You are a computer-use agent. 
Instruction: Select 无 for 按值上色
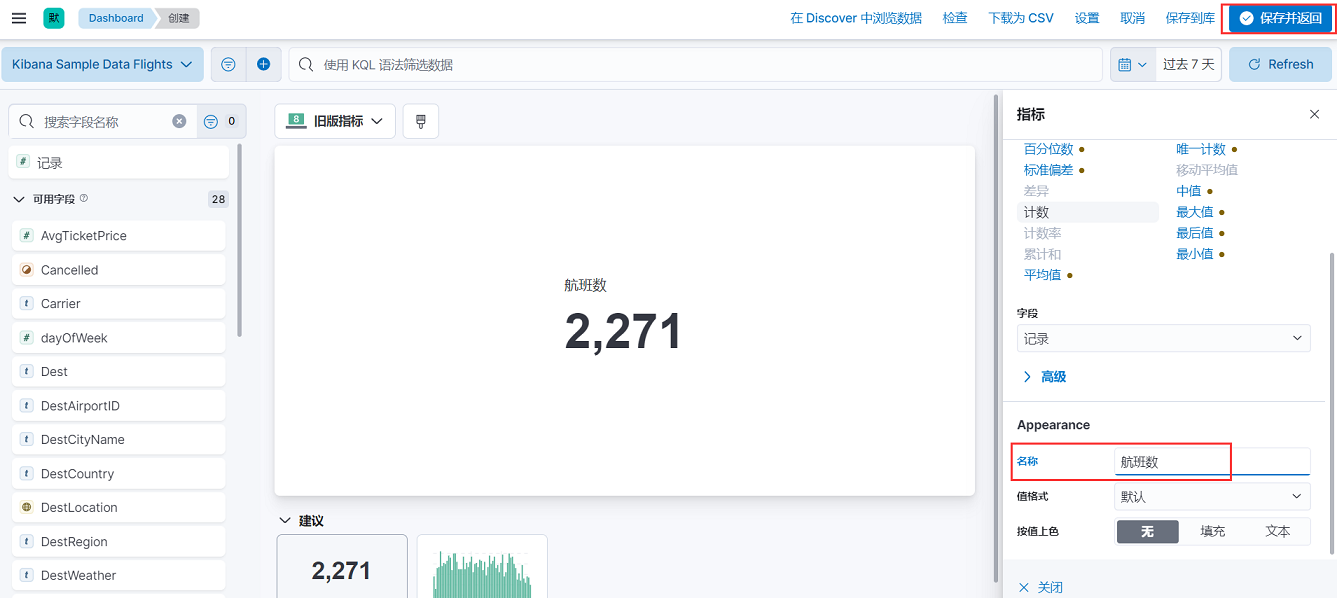point(1147,531)
